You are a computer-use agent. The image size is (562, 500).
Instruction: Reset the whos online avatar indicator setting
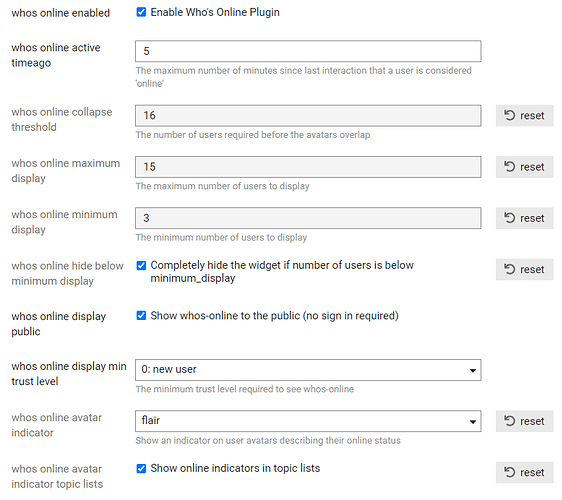coord(524,421)
